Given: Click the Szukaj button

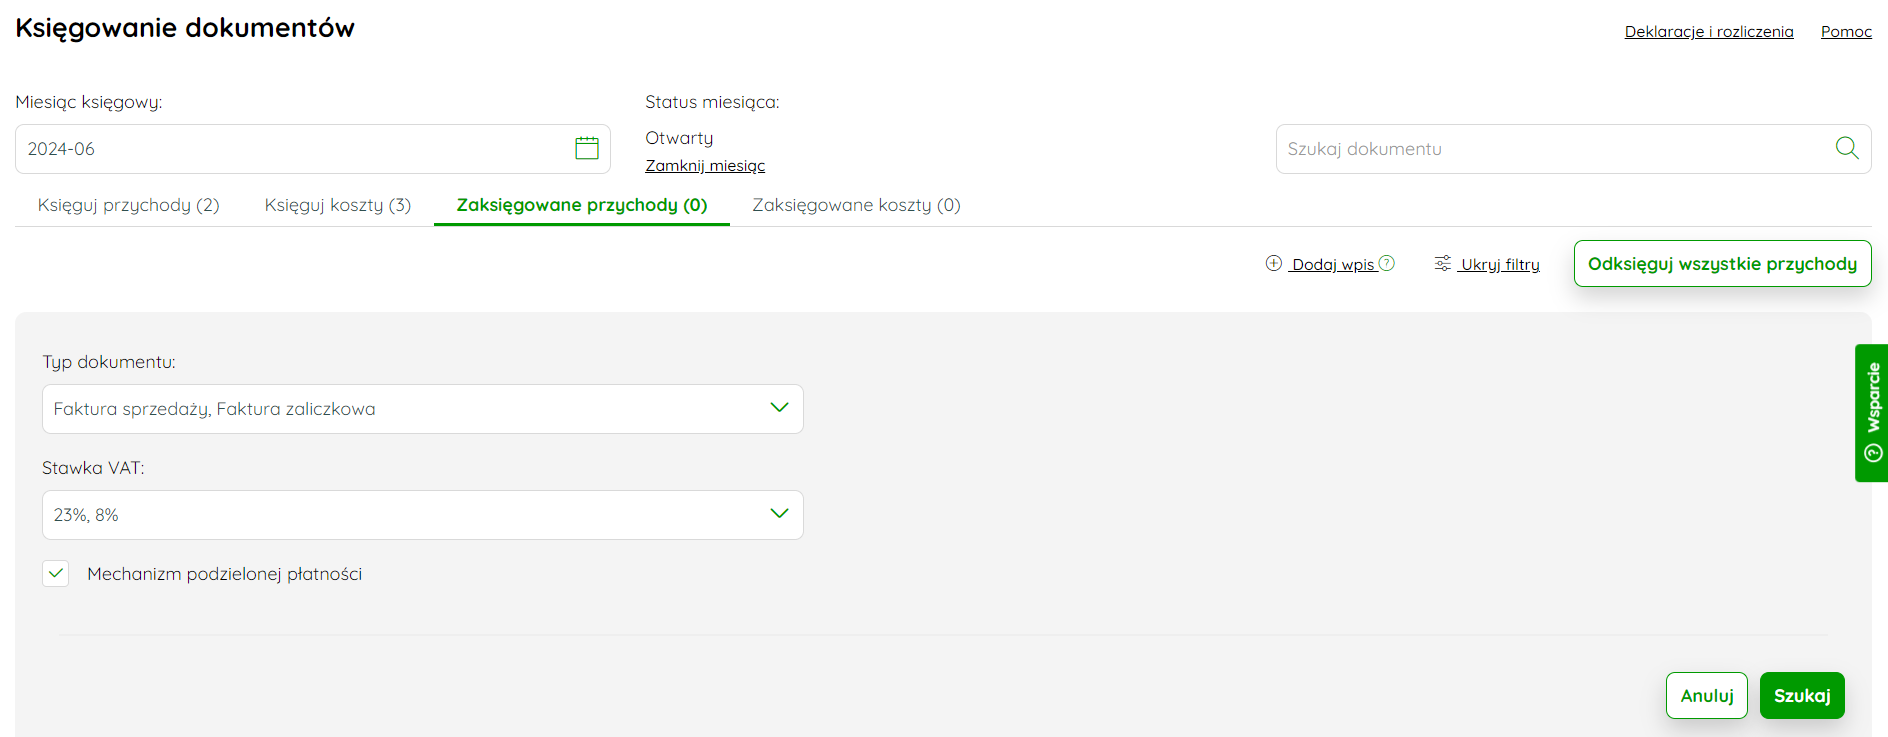Looking at the screenshot, I should [1802, 695].
